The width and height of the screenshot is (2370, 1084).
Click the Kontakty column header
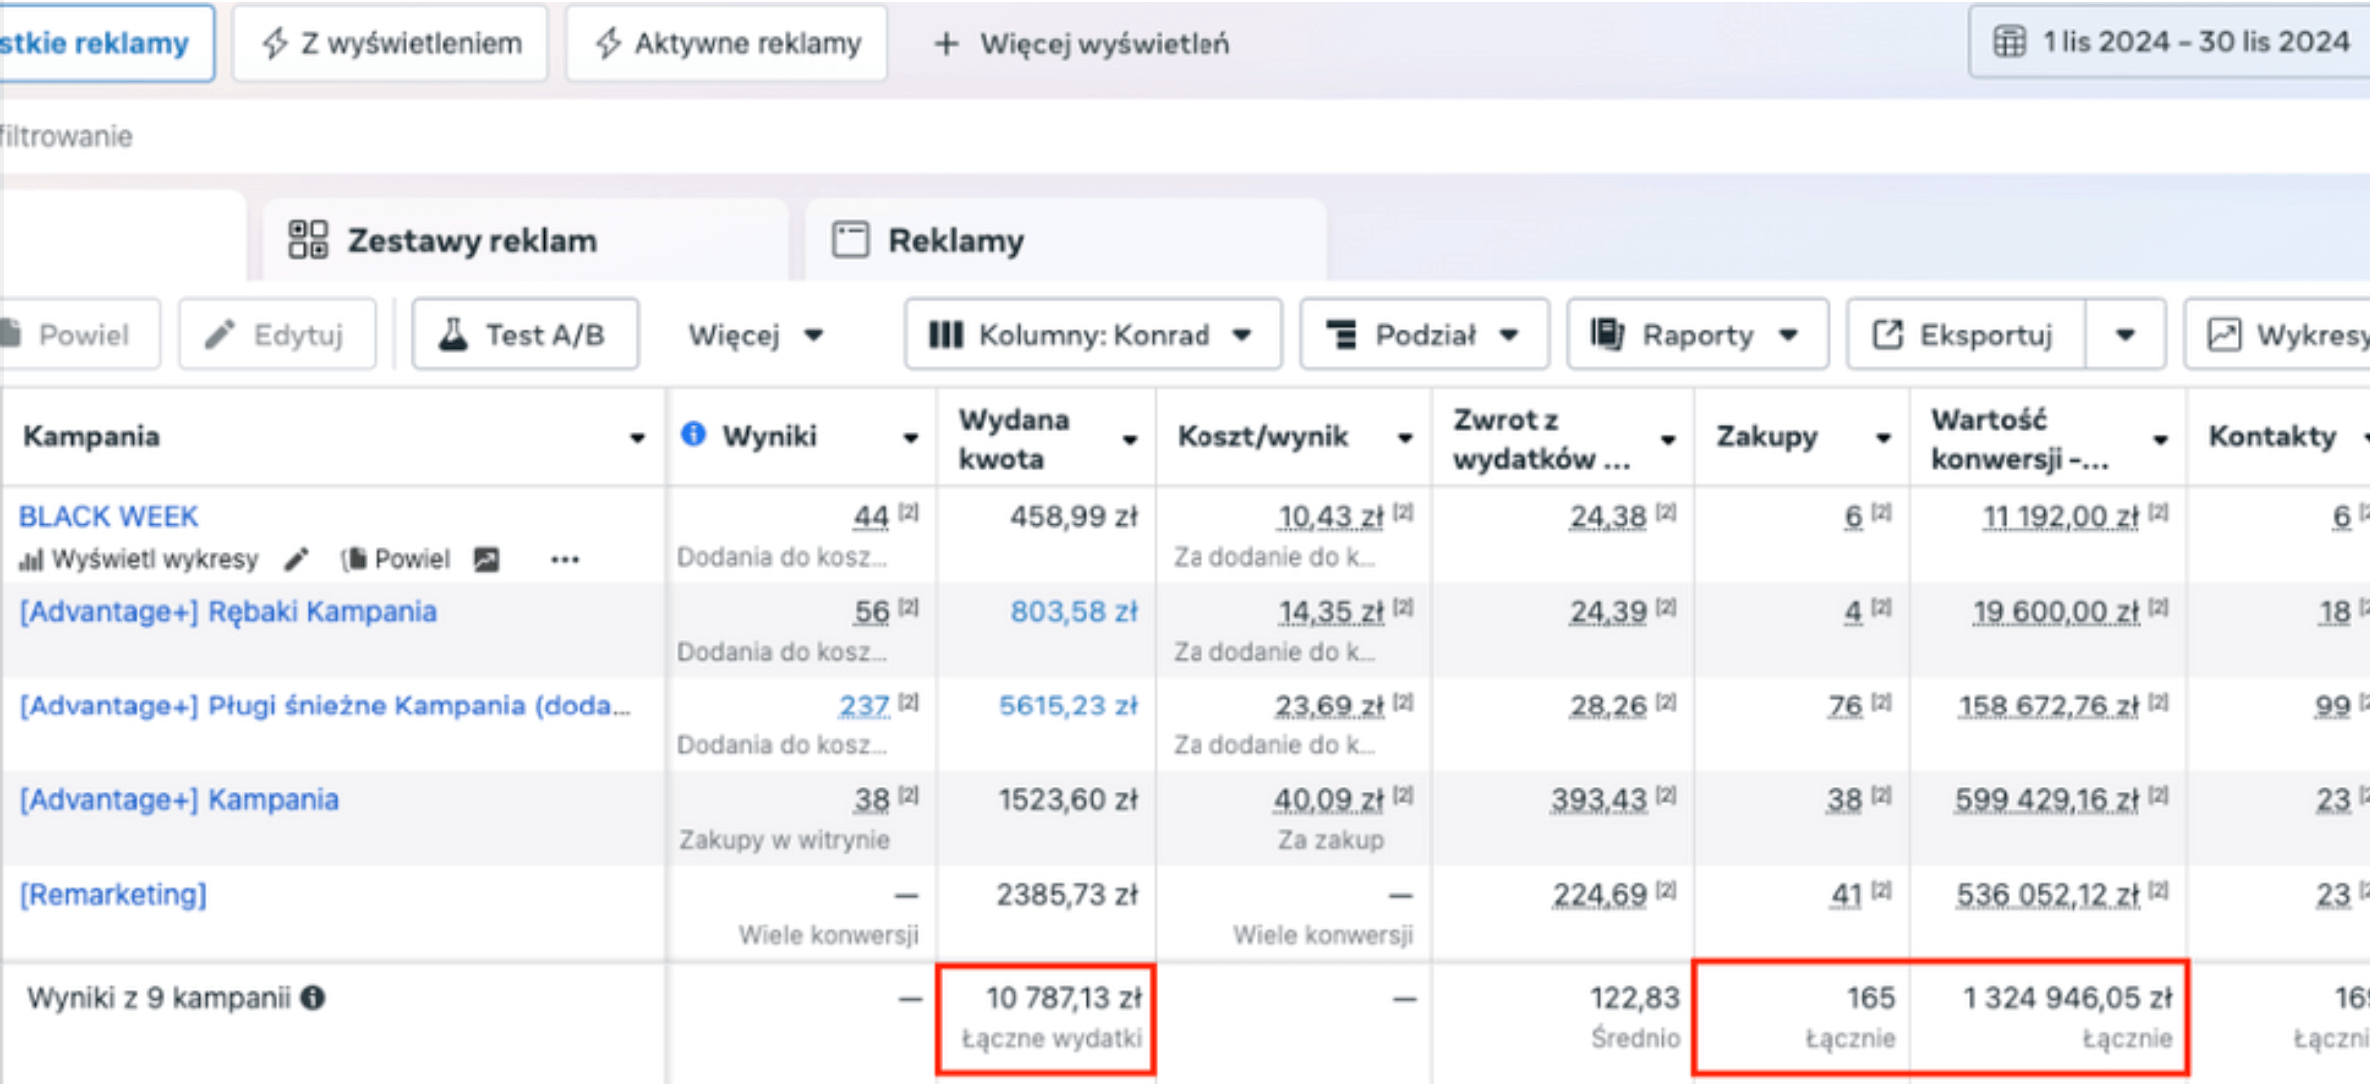pyautogui.click(x=2272, y=436)
